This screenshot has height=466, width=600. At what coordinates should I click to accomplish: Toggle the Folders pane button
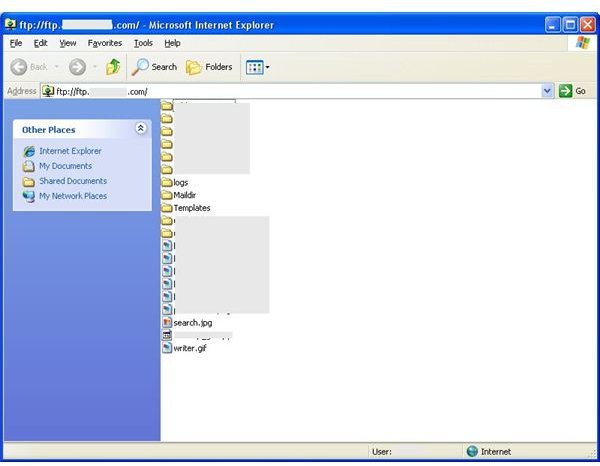pyautogui.click(x=209, y=67)
